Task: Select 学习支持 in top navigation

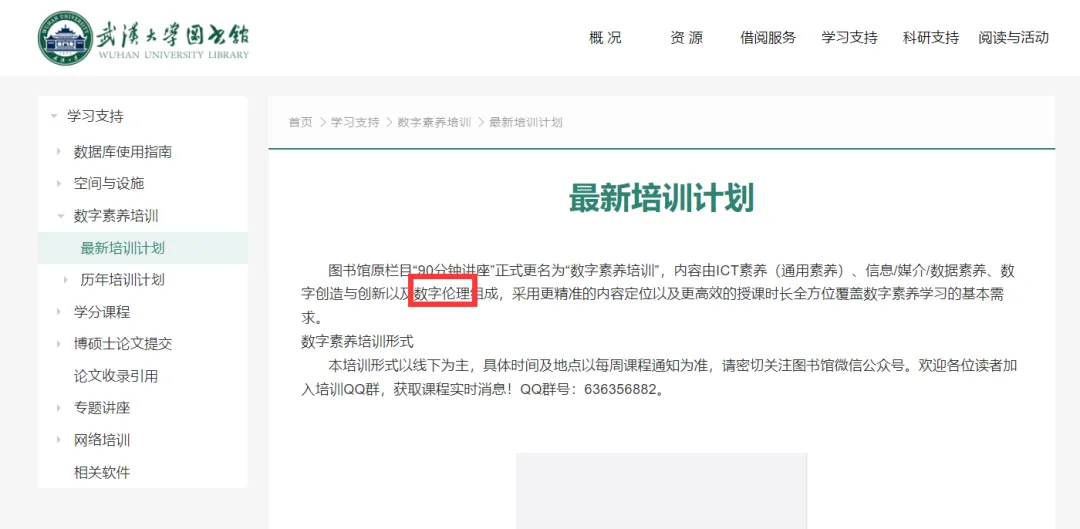Action: [849, 38]
